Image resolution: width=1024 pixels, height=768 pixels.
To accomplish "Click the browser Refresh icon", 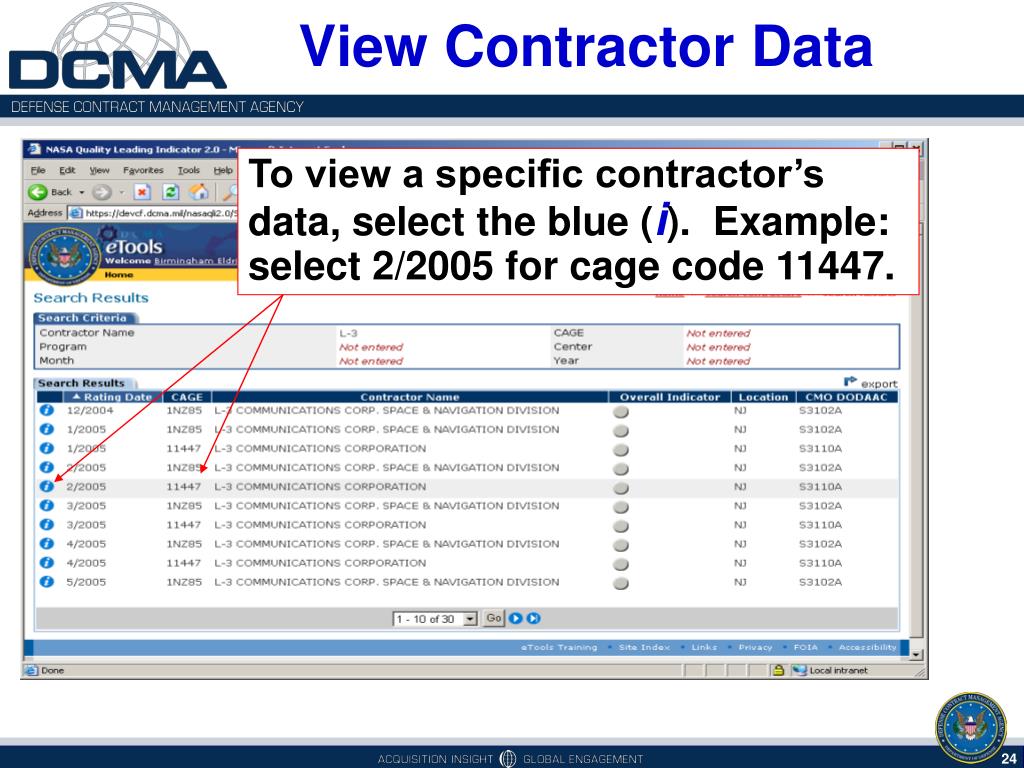I will [x=170, y=192].
